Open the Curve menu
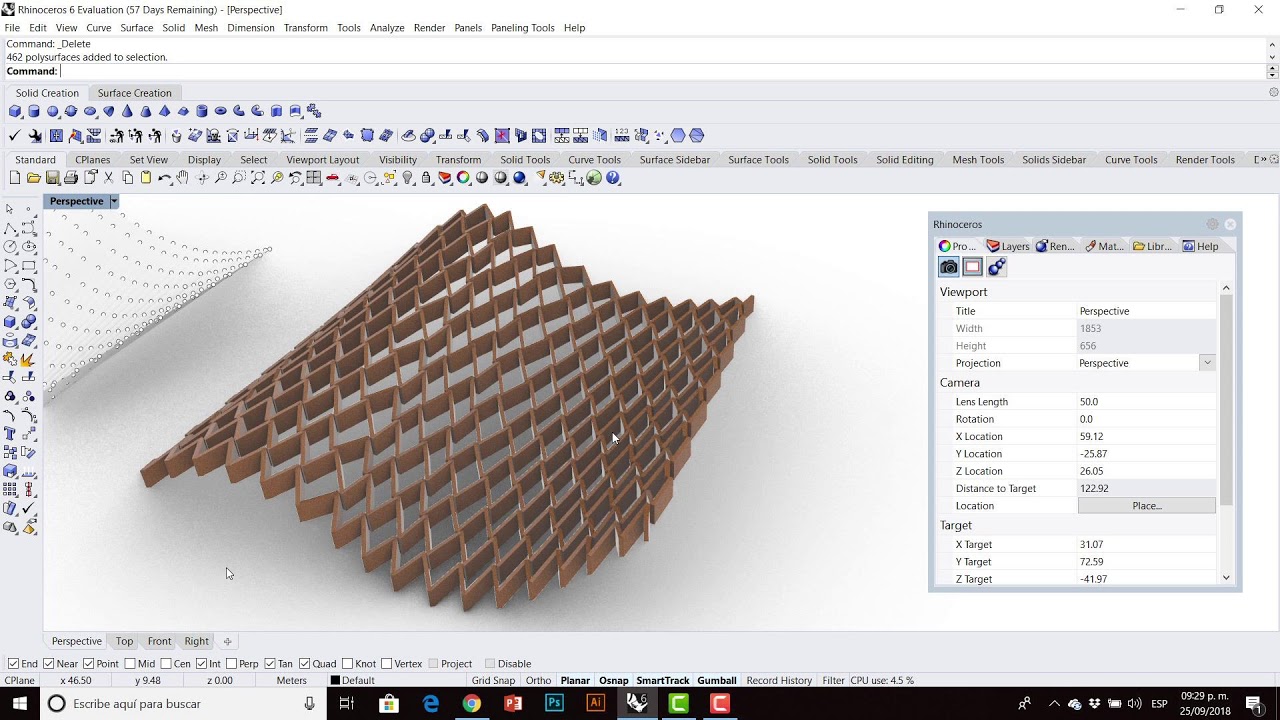 click(99, 28)
